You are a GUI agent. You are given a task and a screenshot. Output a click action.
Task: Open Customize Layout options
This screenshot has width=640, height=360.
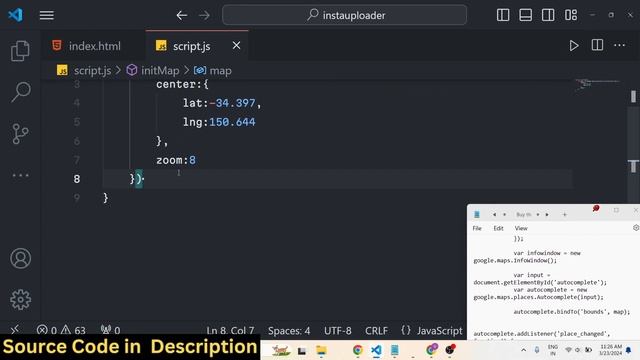click(x=571, y=15)
